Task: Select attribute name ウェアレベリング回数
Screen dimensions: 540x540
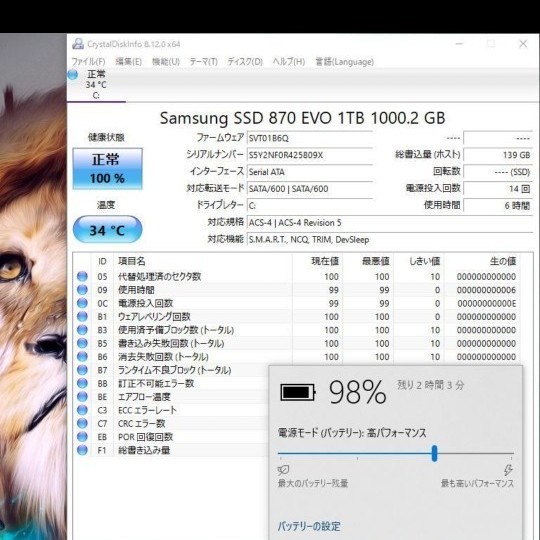Action: [154, 316]
